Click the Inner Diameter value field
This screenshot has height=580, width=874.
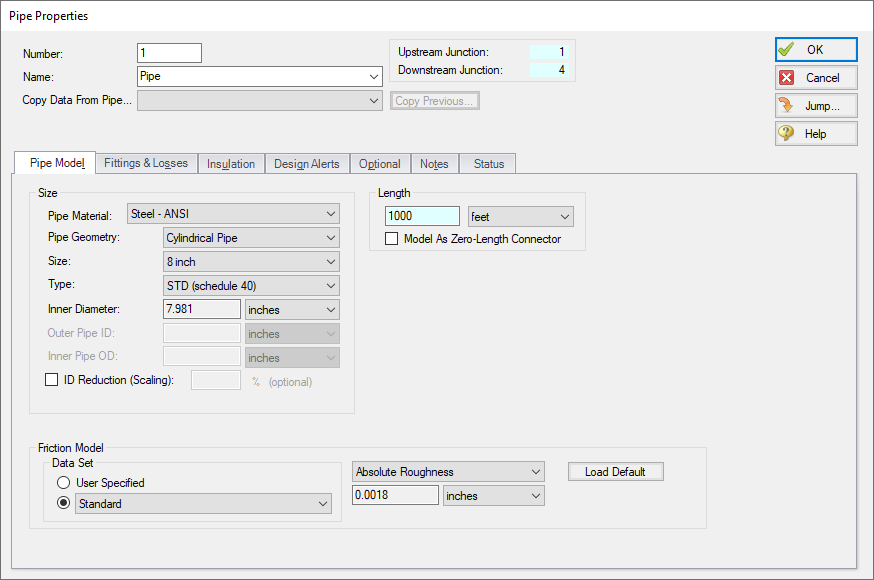[201, 310]
